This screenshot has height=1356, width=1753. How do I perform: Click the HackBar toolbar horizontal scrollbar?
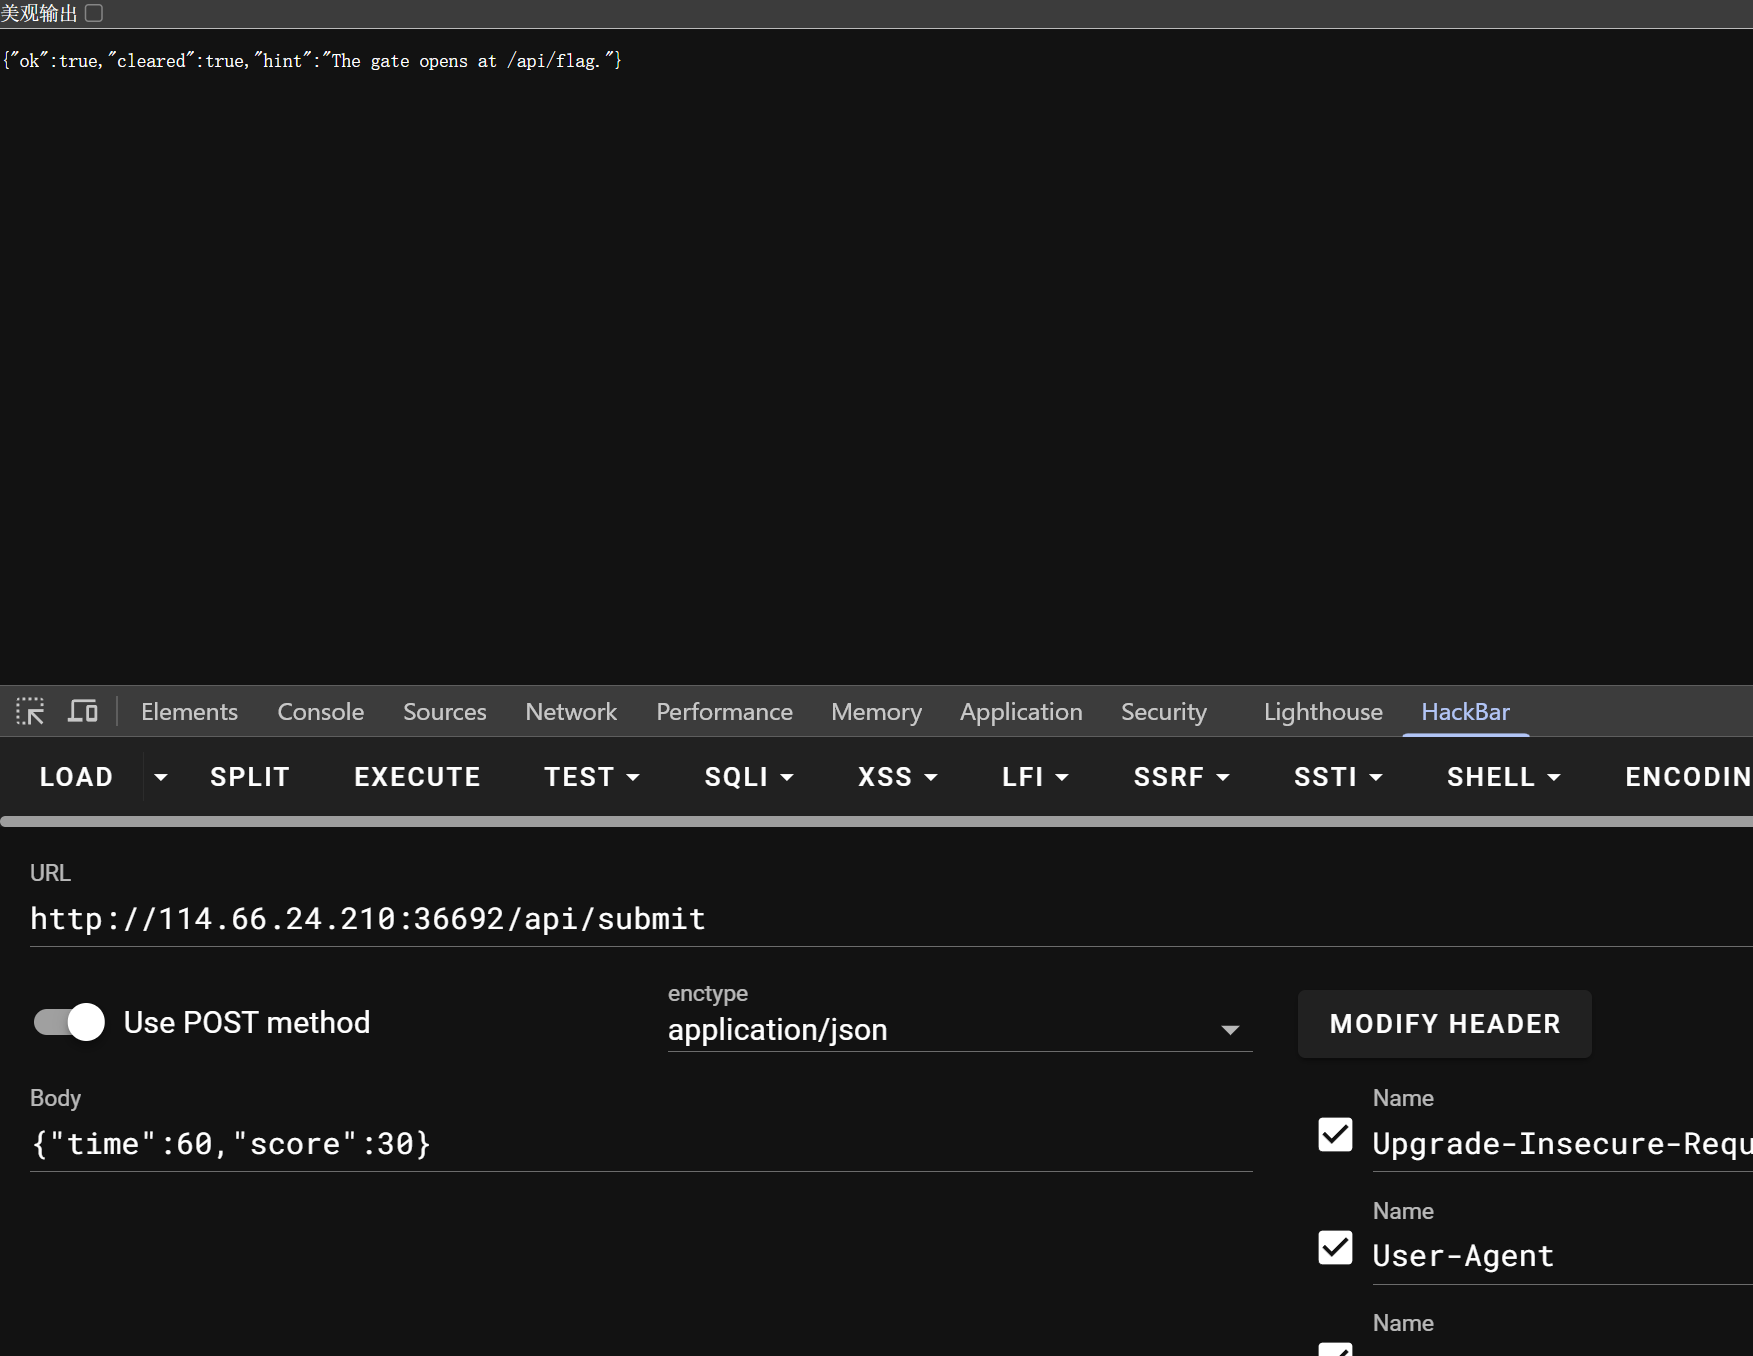pyautogui.click(x=876, y=822)
